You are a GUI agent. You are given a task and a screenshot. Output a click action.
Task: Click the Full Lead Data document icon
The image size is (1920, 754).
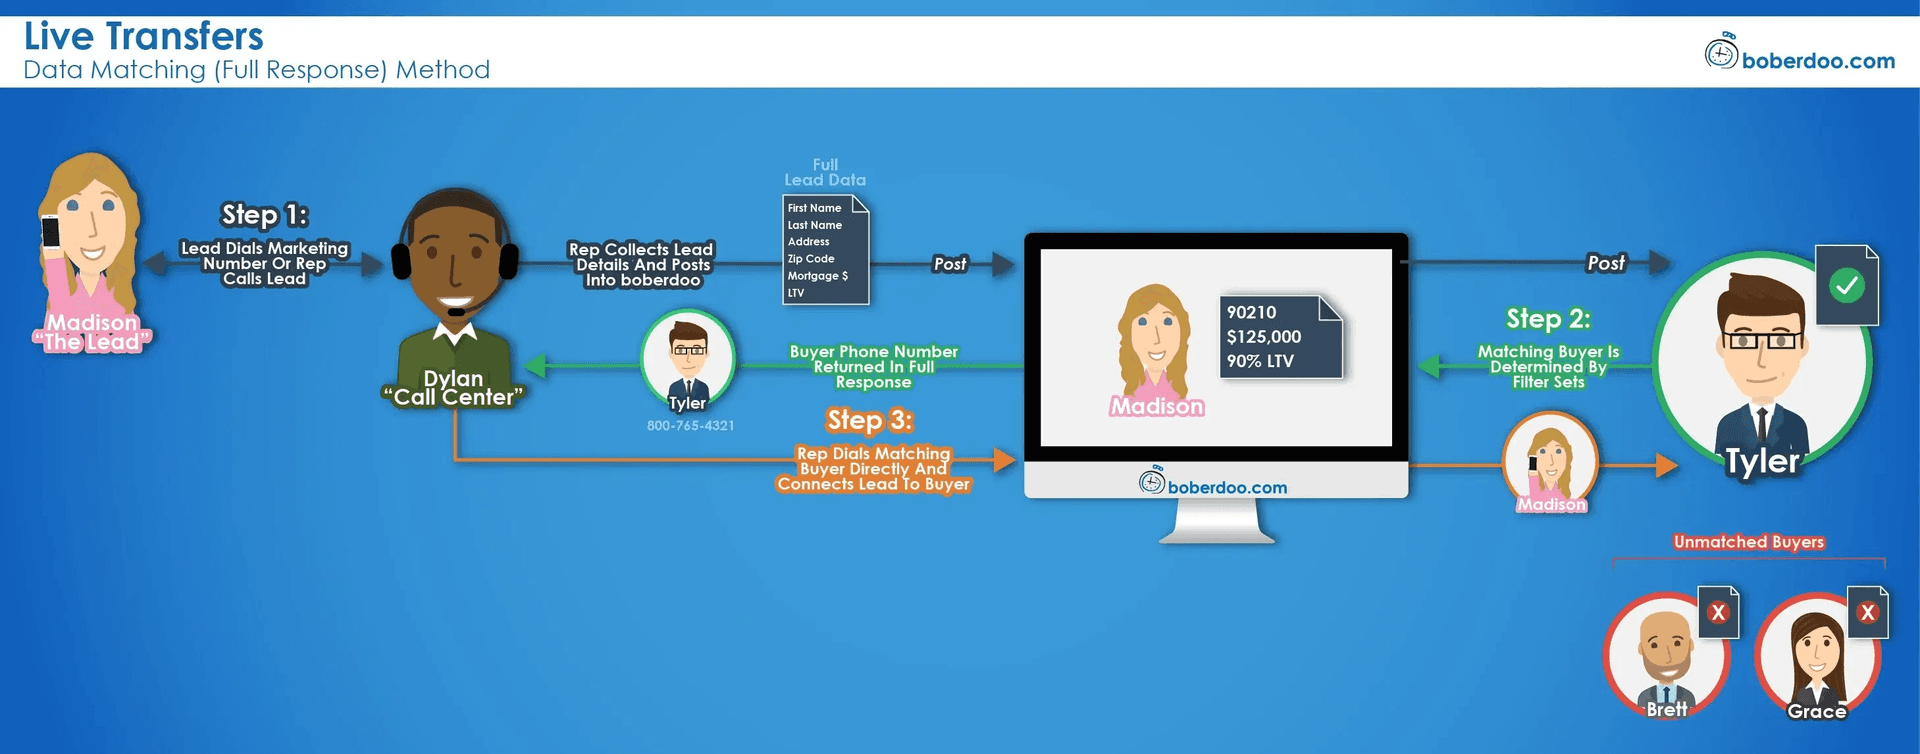[825, 249]
